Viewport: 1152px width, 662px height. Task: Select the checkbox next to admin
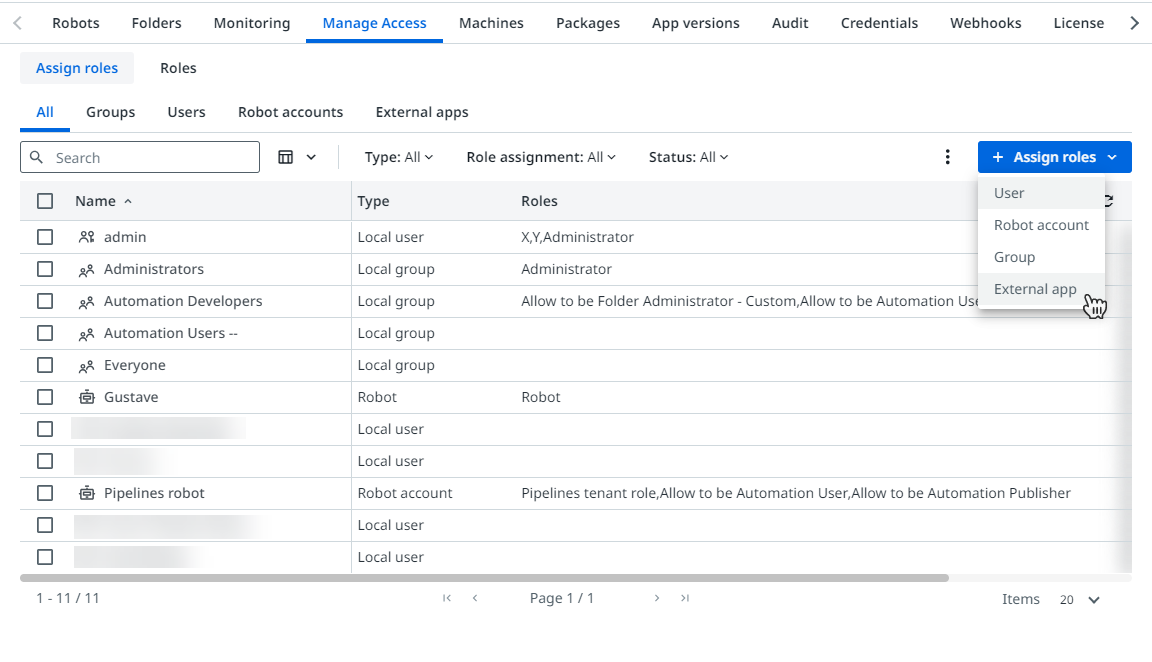45,237
